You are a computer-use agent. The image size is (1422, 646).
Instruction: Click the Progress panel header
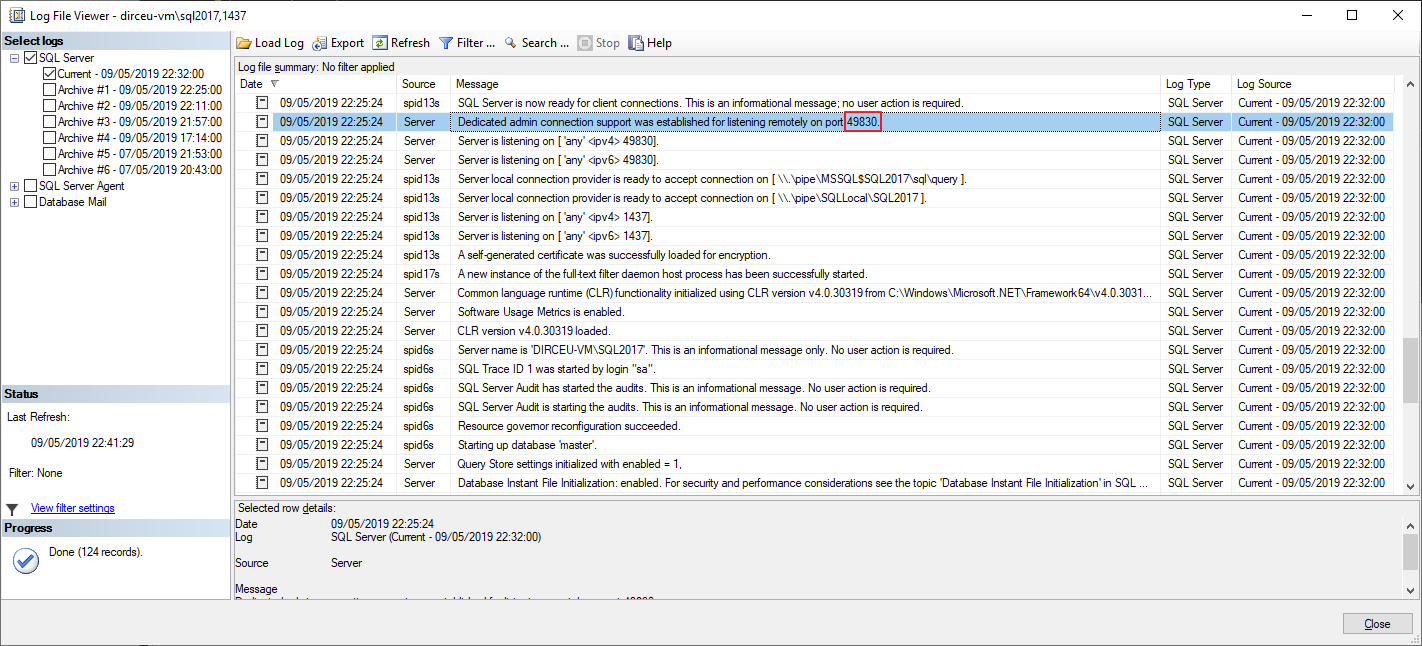115,528
